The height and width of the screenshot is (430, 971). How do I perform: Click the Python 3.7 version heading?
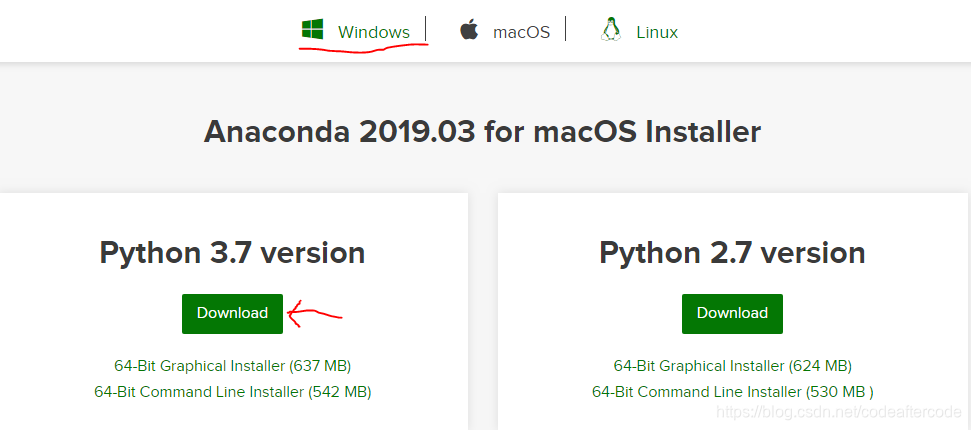pos(232,252)
